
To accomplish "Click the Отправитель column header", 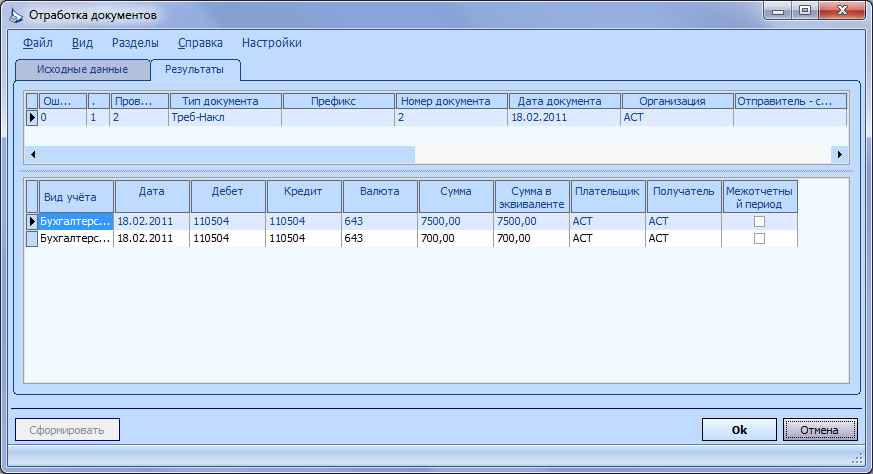I will 791,101.
